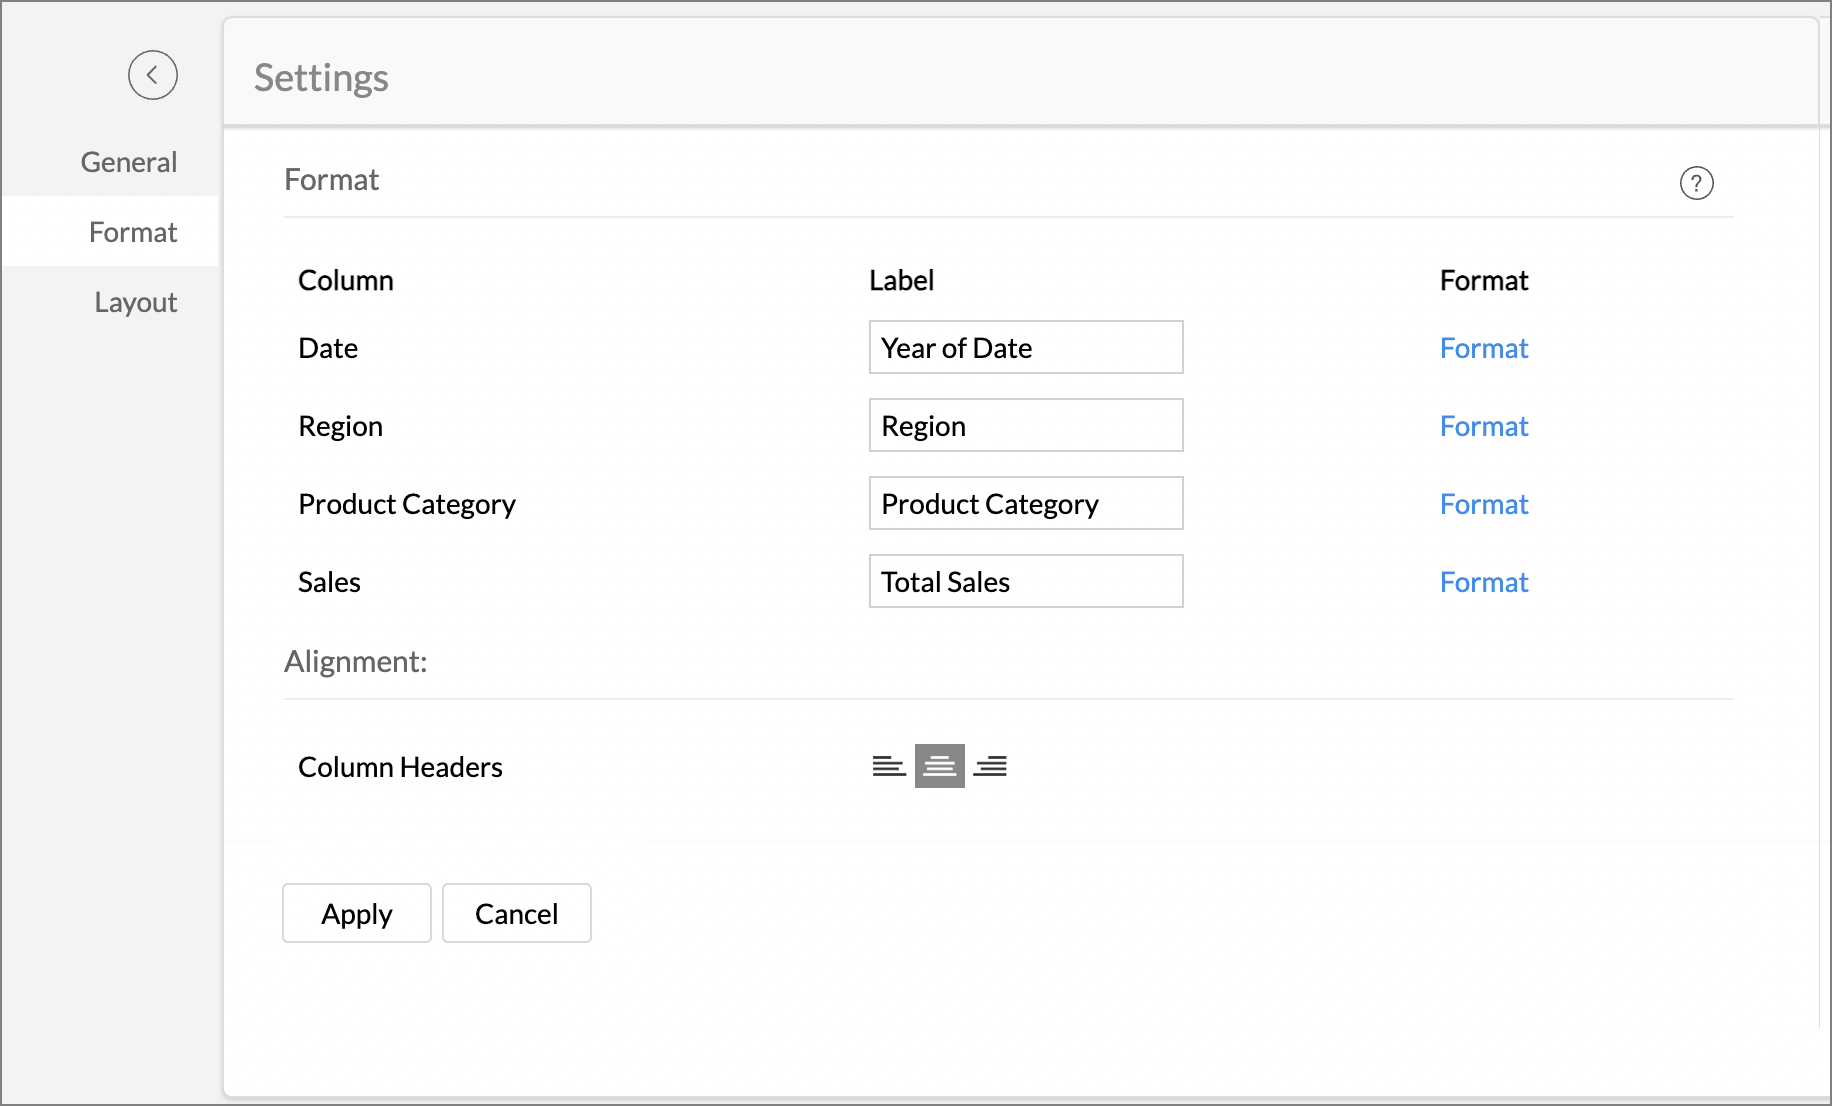Click the Year of Date label field
The width and height of the screenshot is (1832, 1106).
click(x=1025, y=347)
